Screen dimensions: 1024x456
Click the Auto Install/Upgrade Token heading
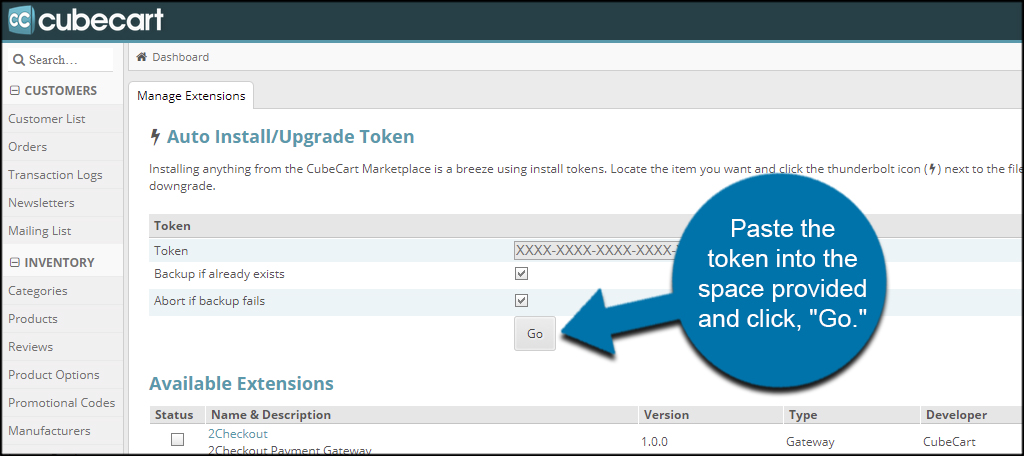[x=291, y=137]
